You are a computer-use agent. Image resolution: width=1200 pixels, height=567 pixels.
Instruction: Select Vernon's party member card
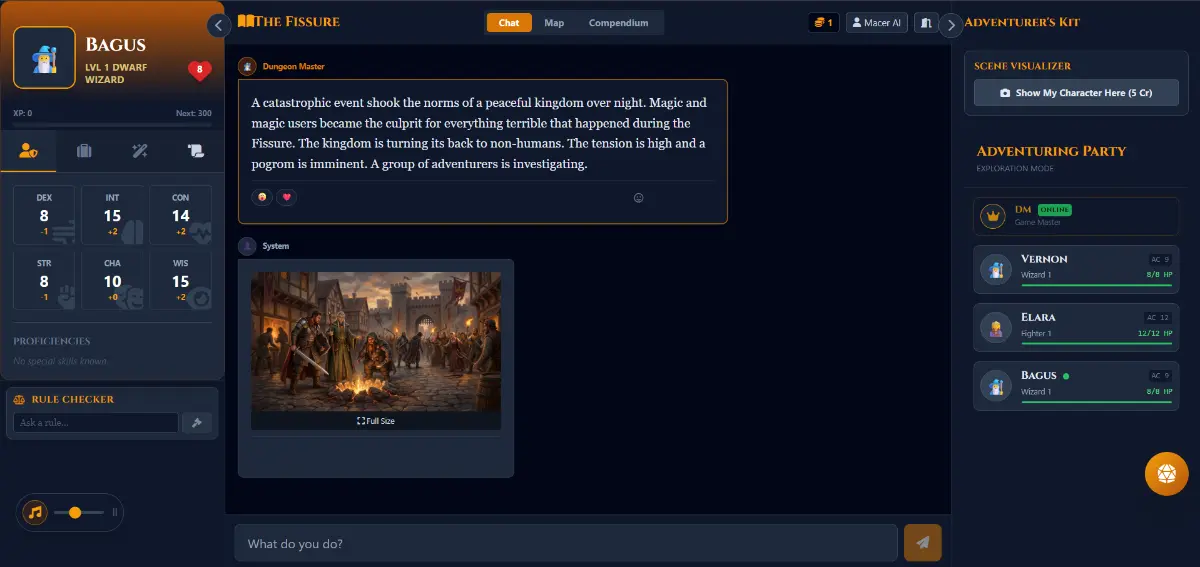[1076, 269]
